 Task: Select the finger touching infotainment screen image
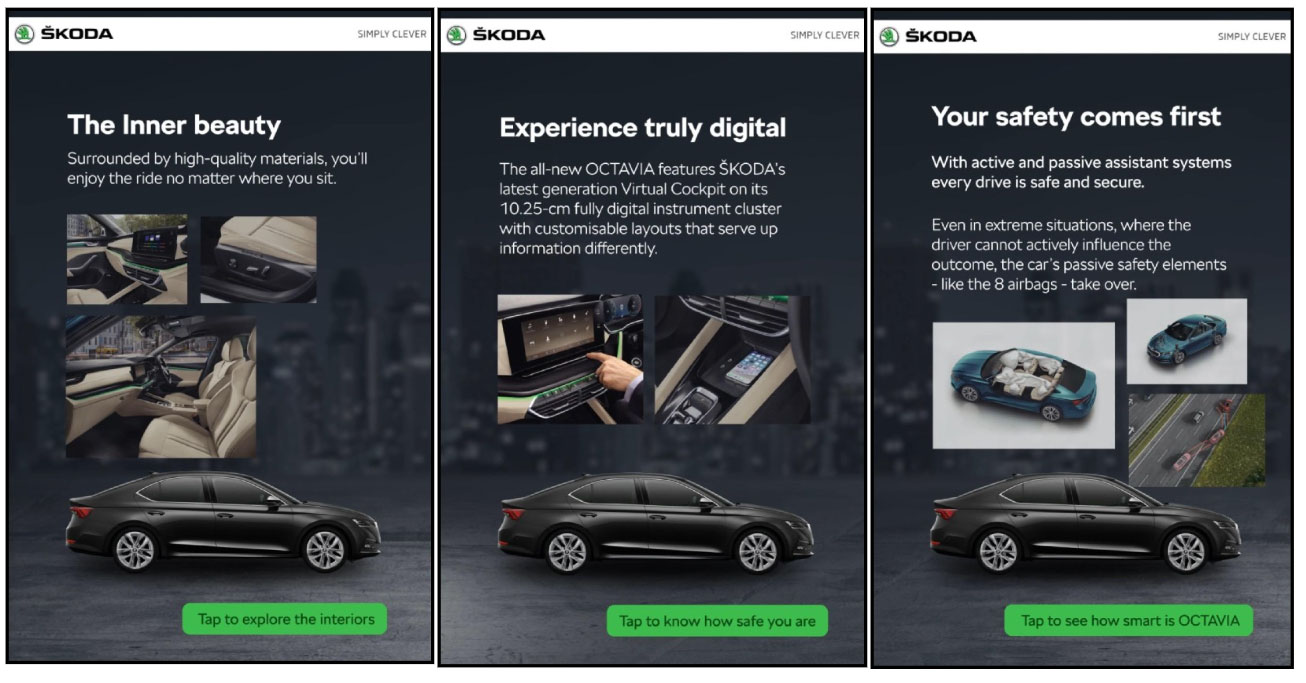tap(570, 359)
